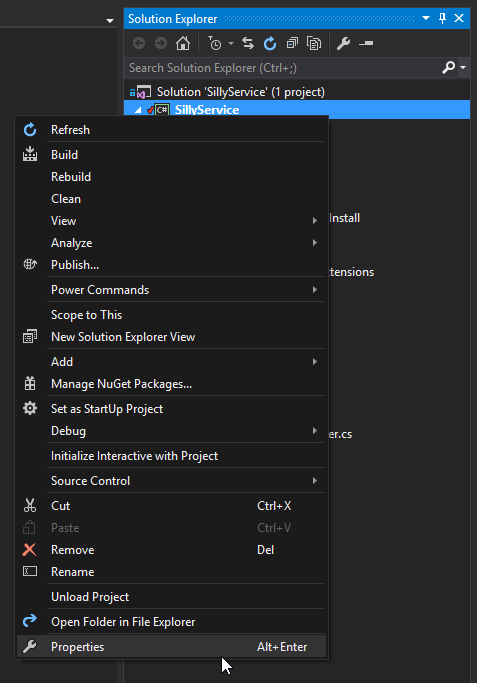Select the SillyService project row

297,109
